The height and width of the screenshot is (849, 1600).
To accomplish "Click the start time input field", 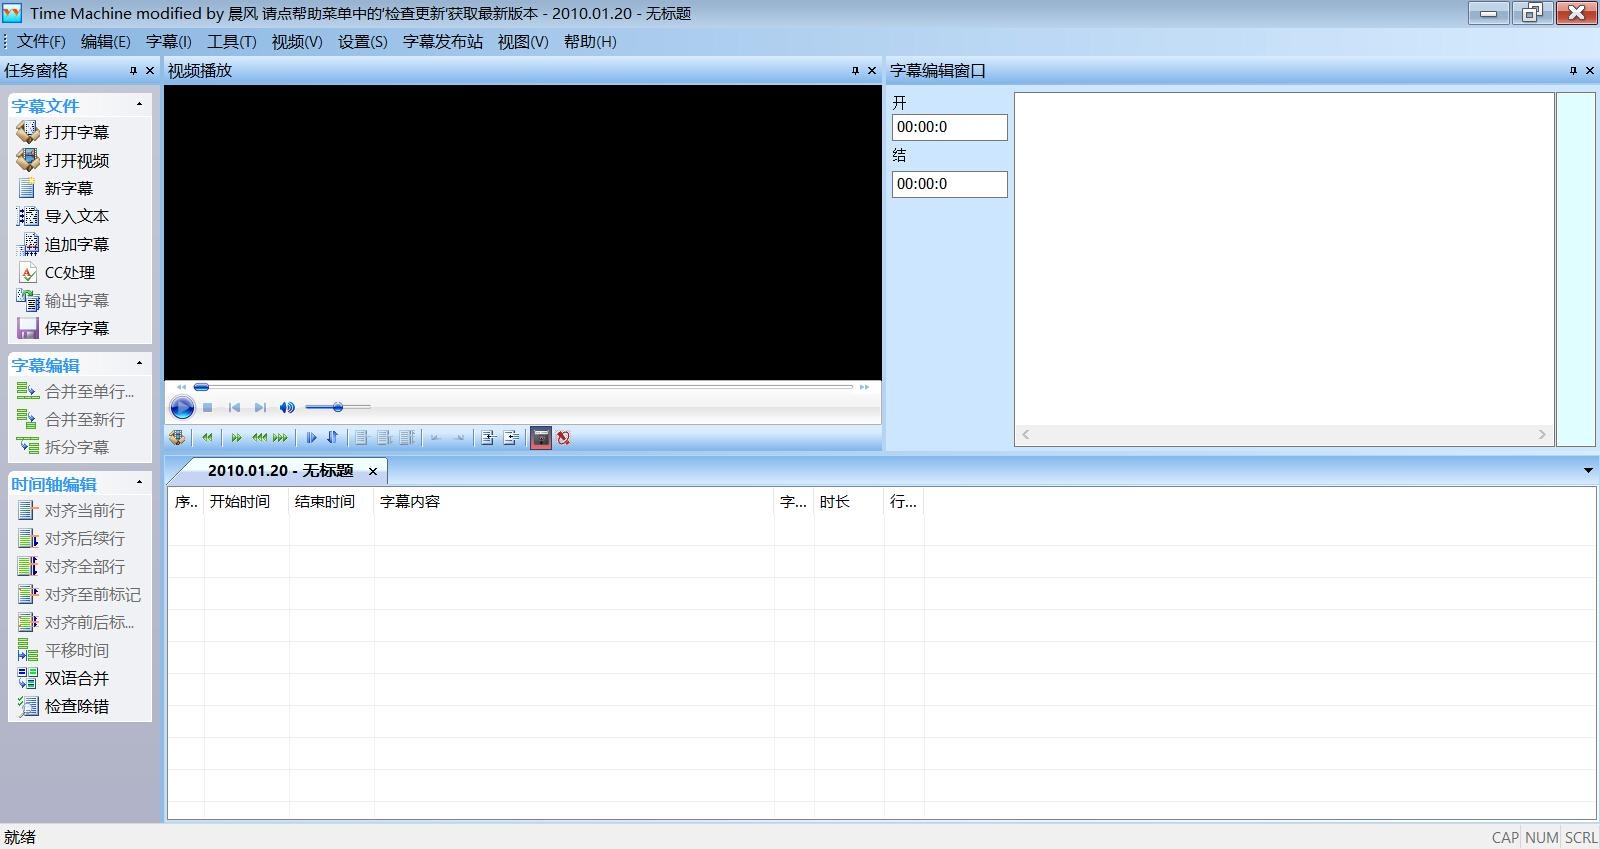I will (949, 127).
